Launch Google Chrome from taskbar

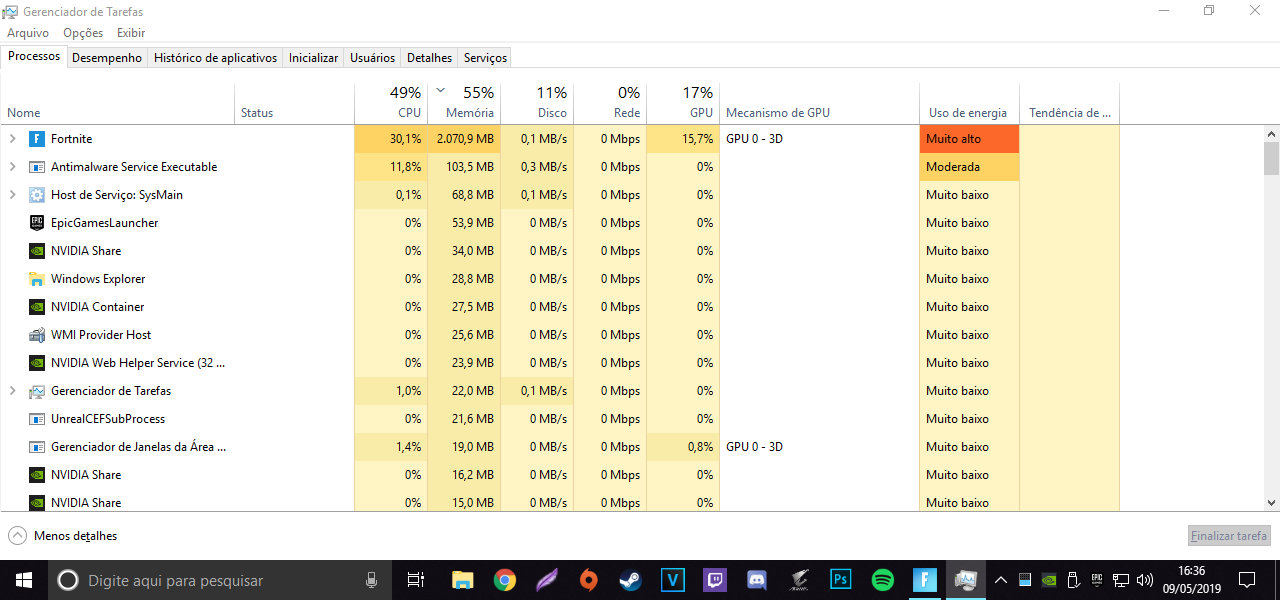pyautogui.click(x=505, y=580)
